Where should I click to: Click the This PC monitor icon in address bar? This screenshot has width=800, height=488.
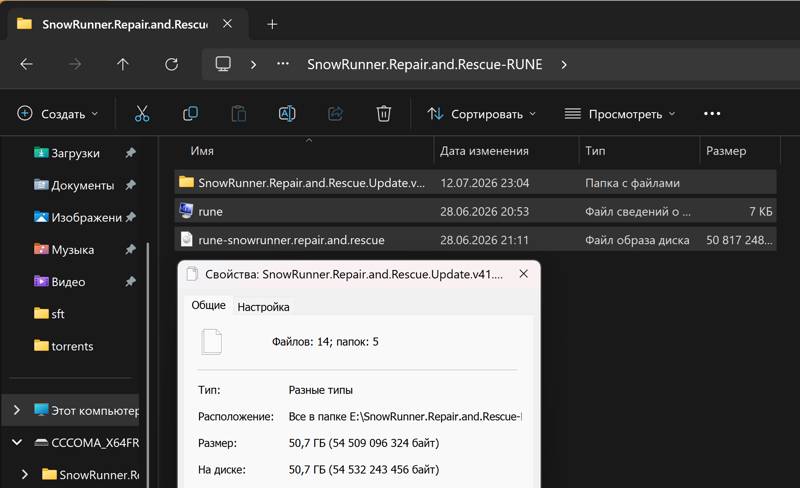point(223,64)
